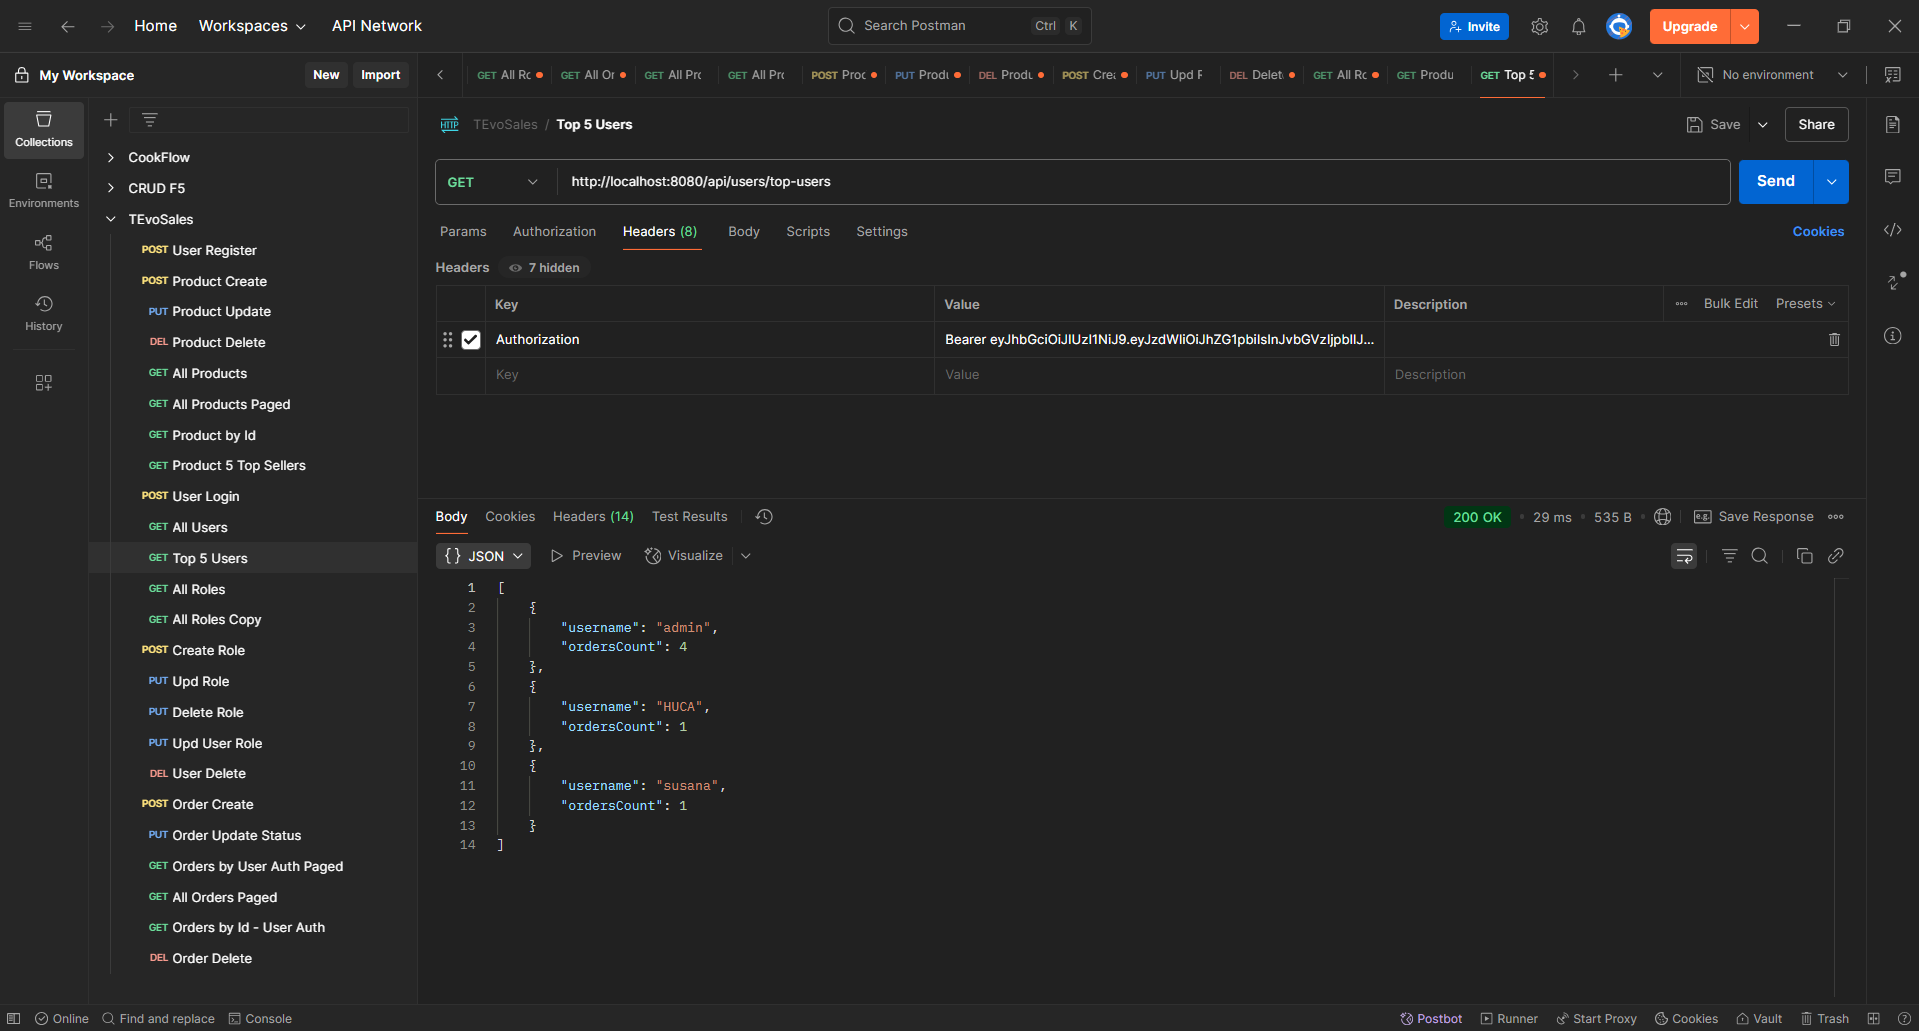Open the Flows sidebar panel

click(x=44, y=253)
